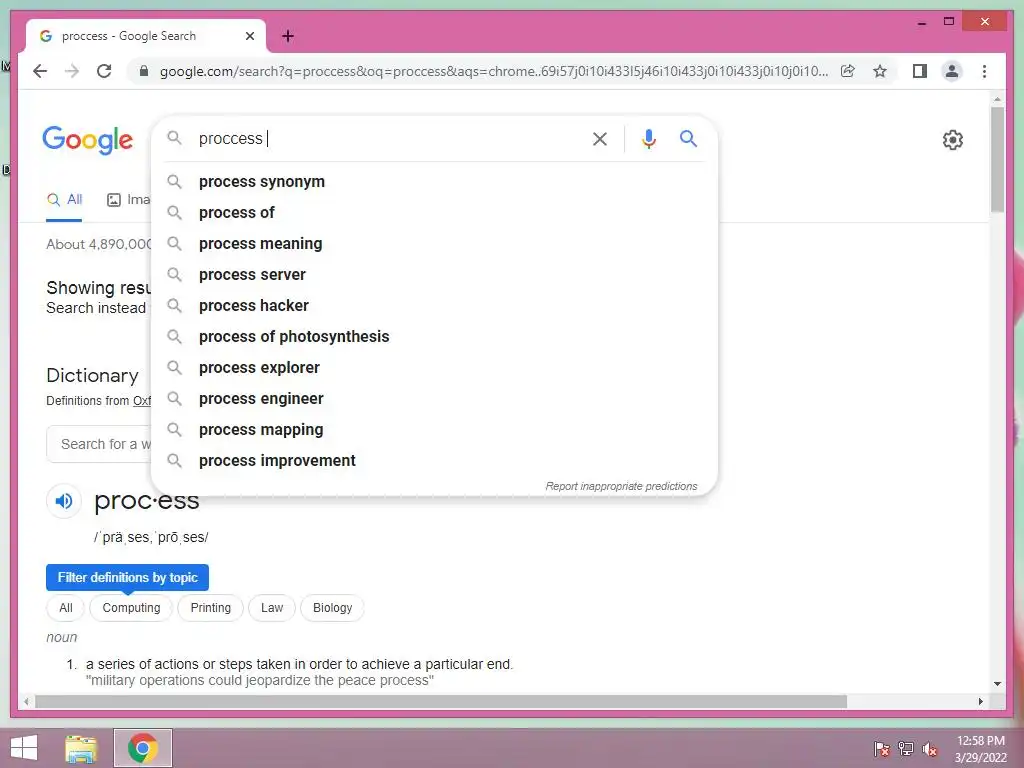Reload the Google search page

click(104, 71)
